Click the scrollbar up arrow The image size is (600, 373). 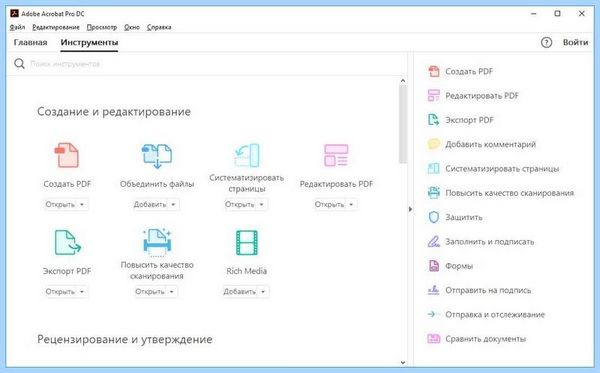pos(403,80)
